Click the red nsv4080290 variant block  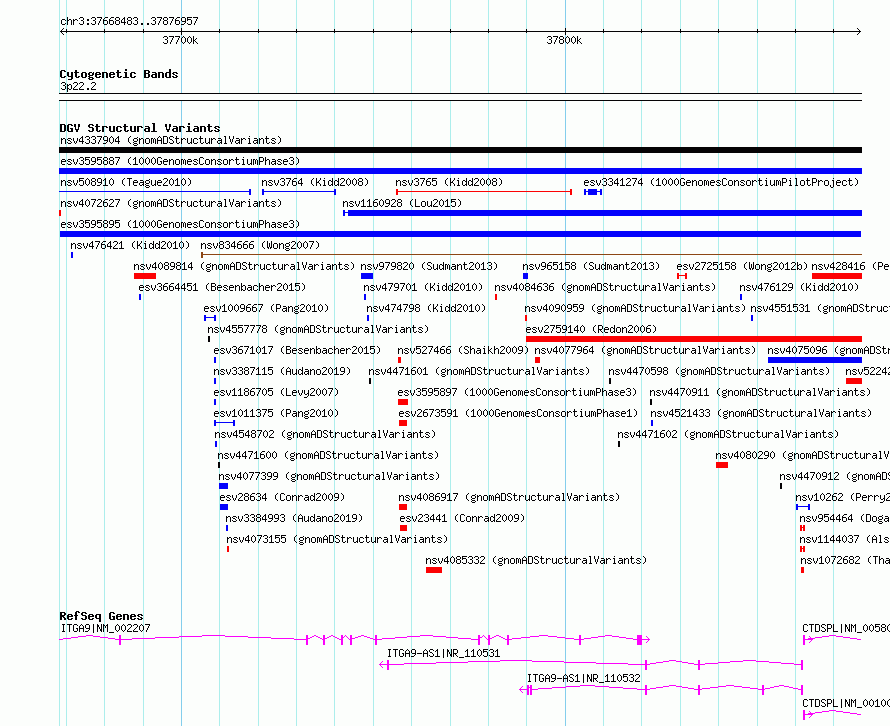[x=722, y=465]
